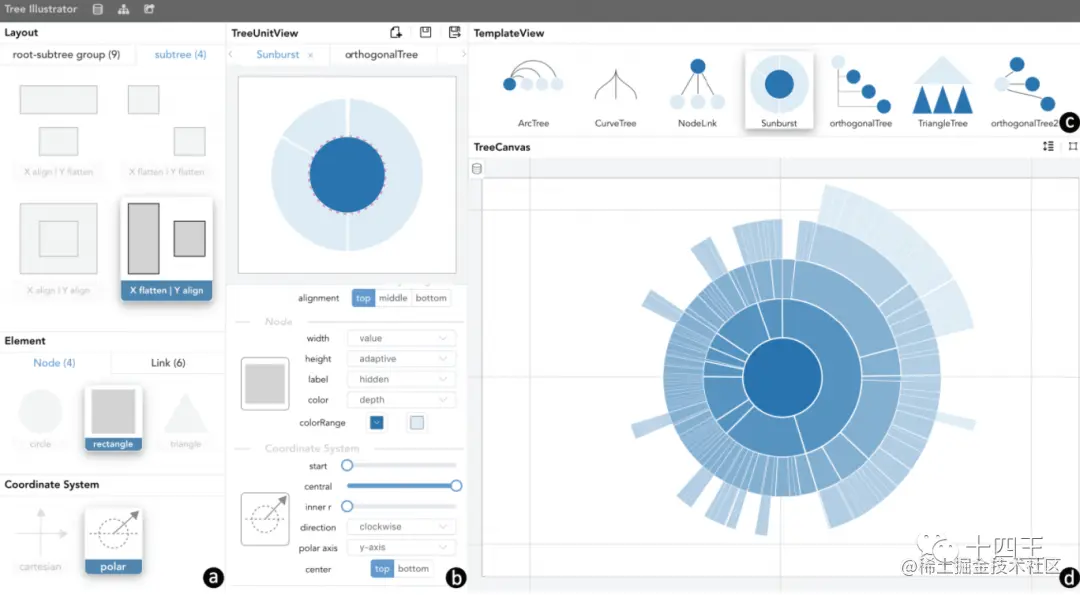Set center to top
1080x595 pixels.
point(382,569)
